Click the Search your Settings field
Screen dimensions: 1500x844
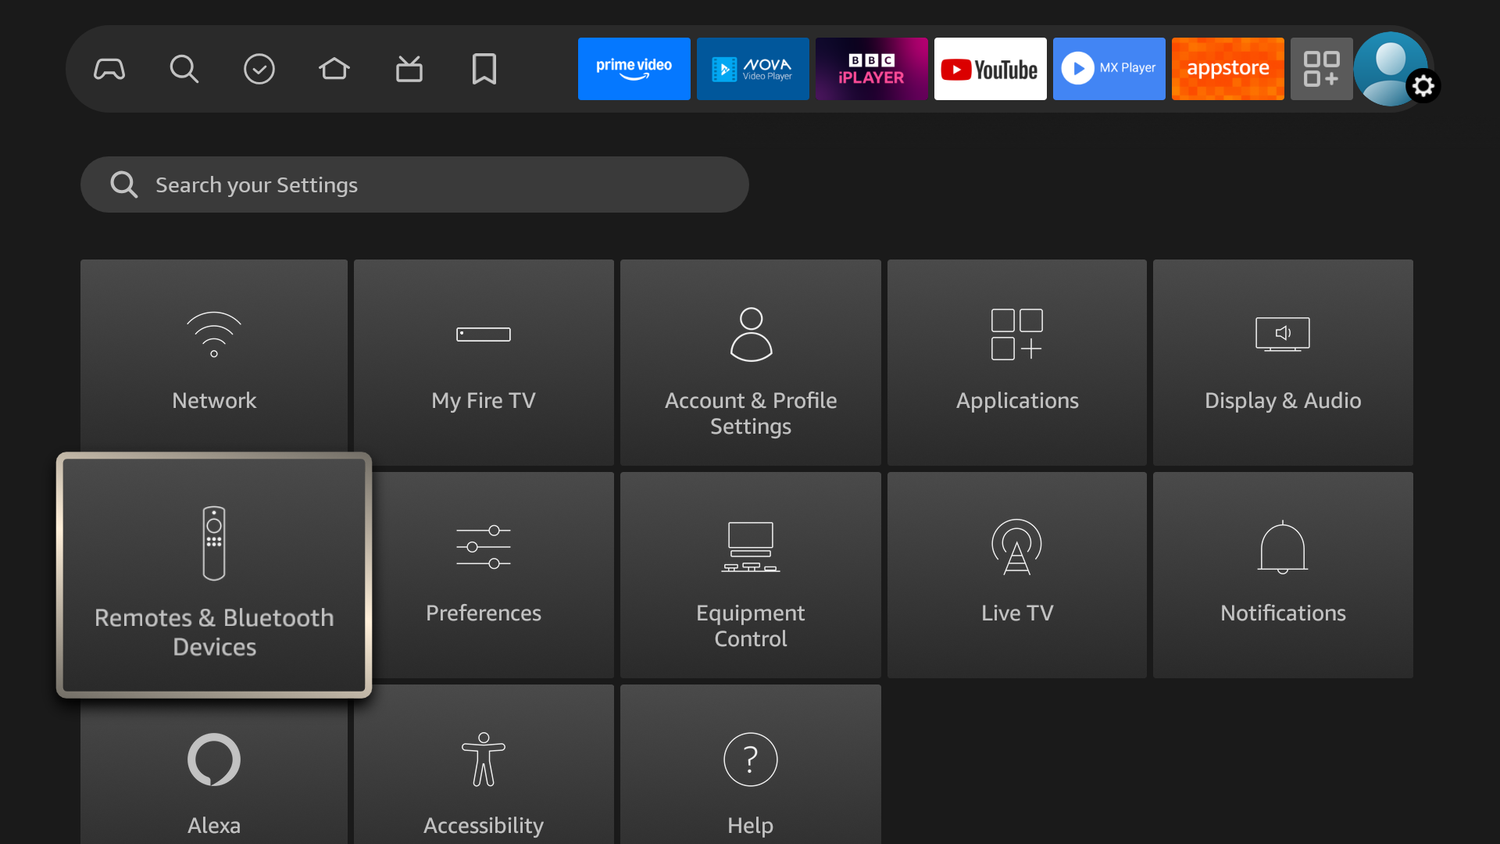click(x=415, y=184)
